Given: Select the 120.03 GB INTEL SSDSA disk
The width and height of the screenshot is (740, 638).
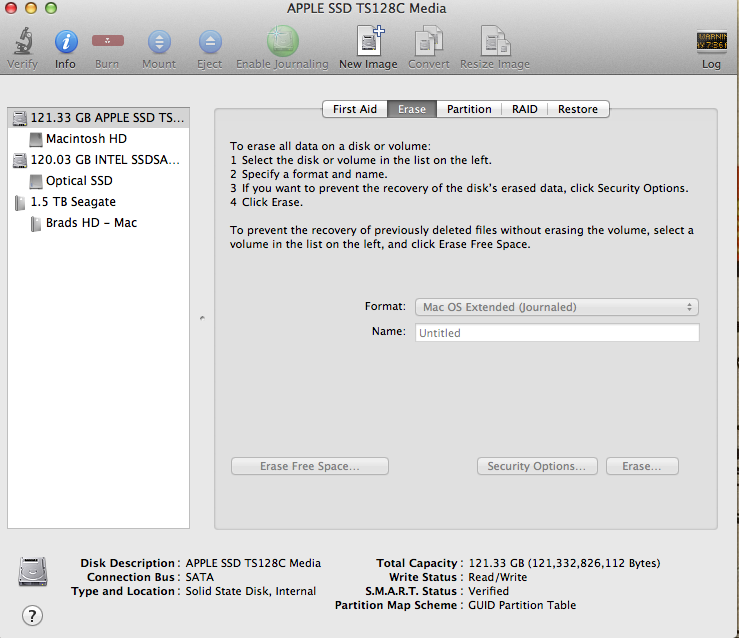Looking at the screenshot, I should pyautogui.click(x=99, y=160).
